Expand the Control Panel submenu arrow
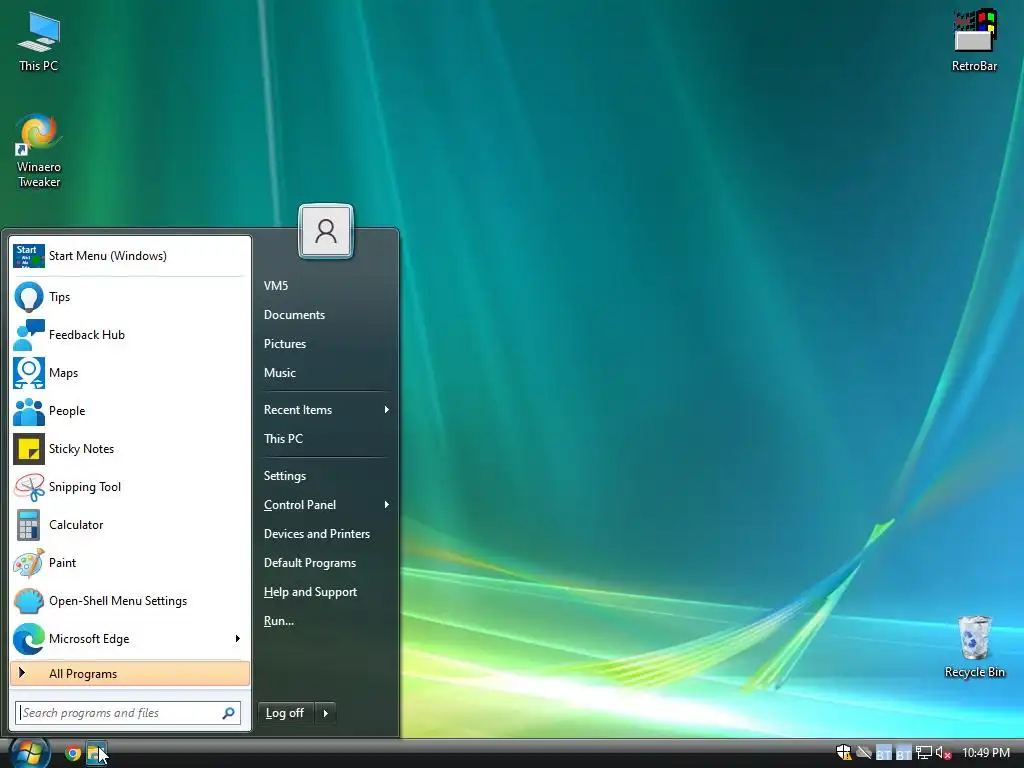 click(x=387, y=505)
